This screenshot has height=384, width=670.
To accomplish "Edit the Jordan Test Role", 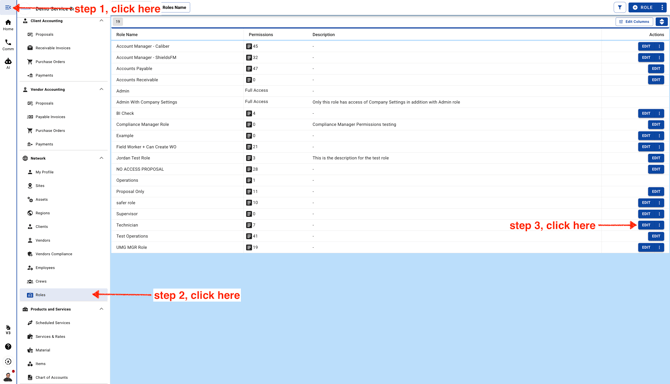I will (656, 158).
